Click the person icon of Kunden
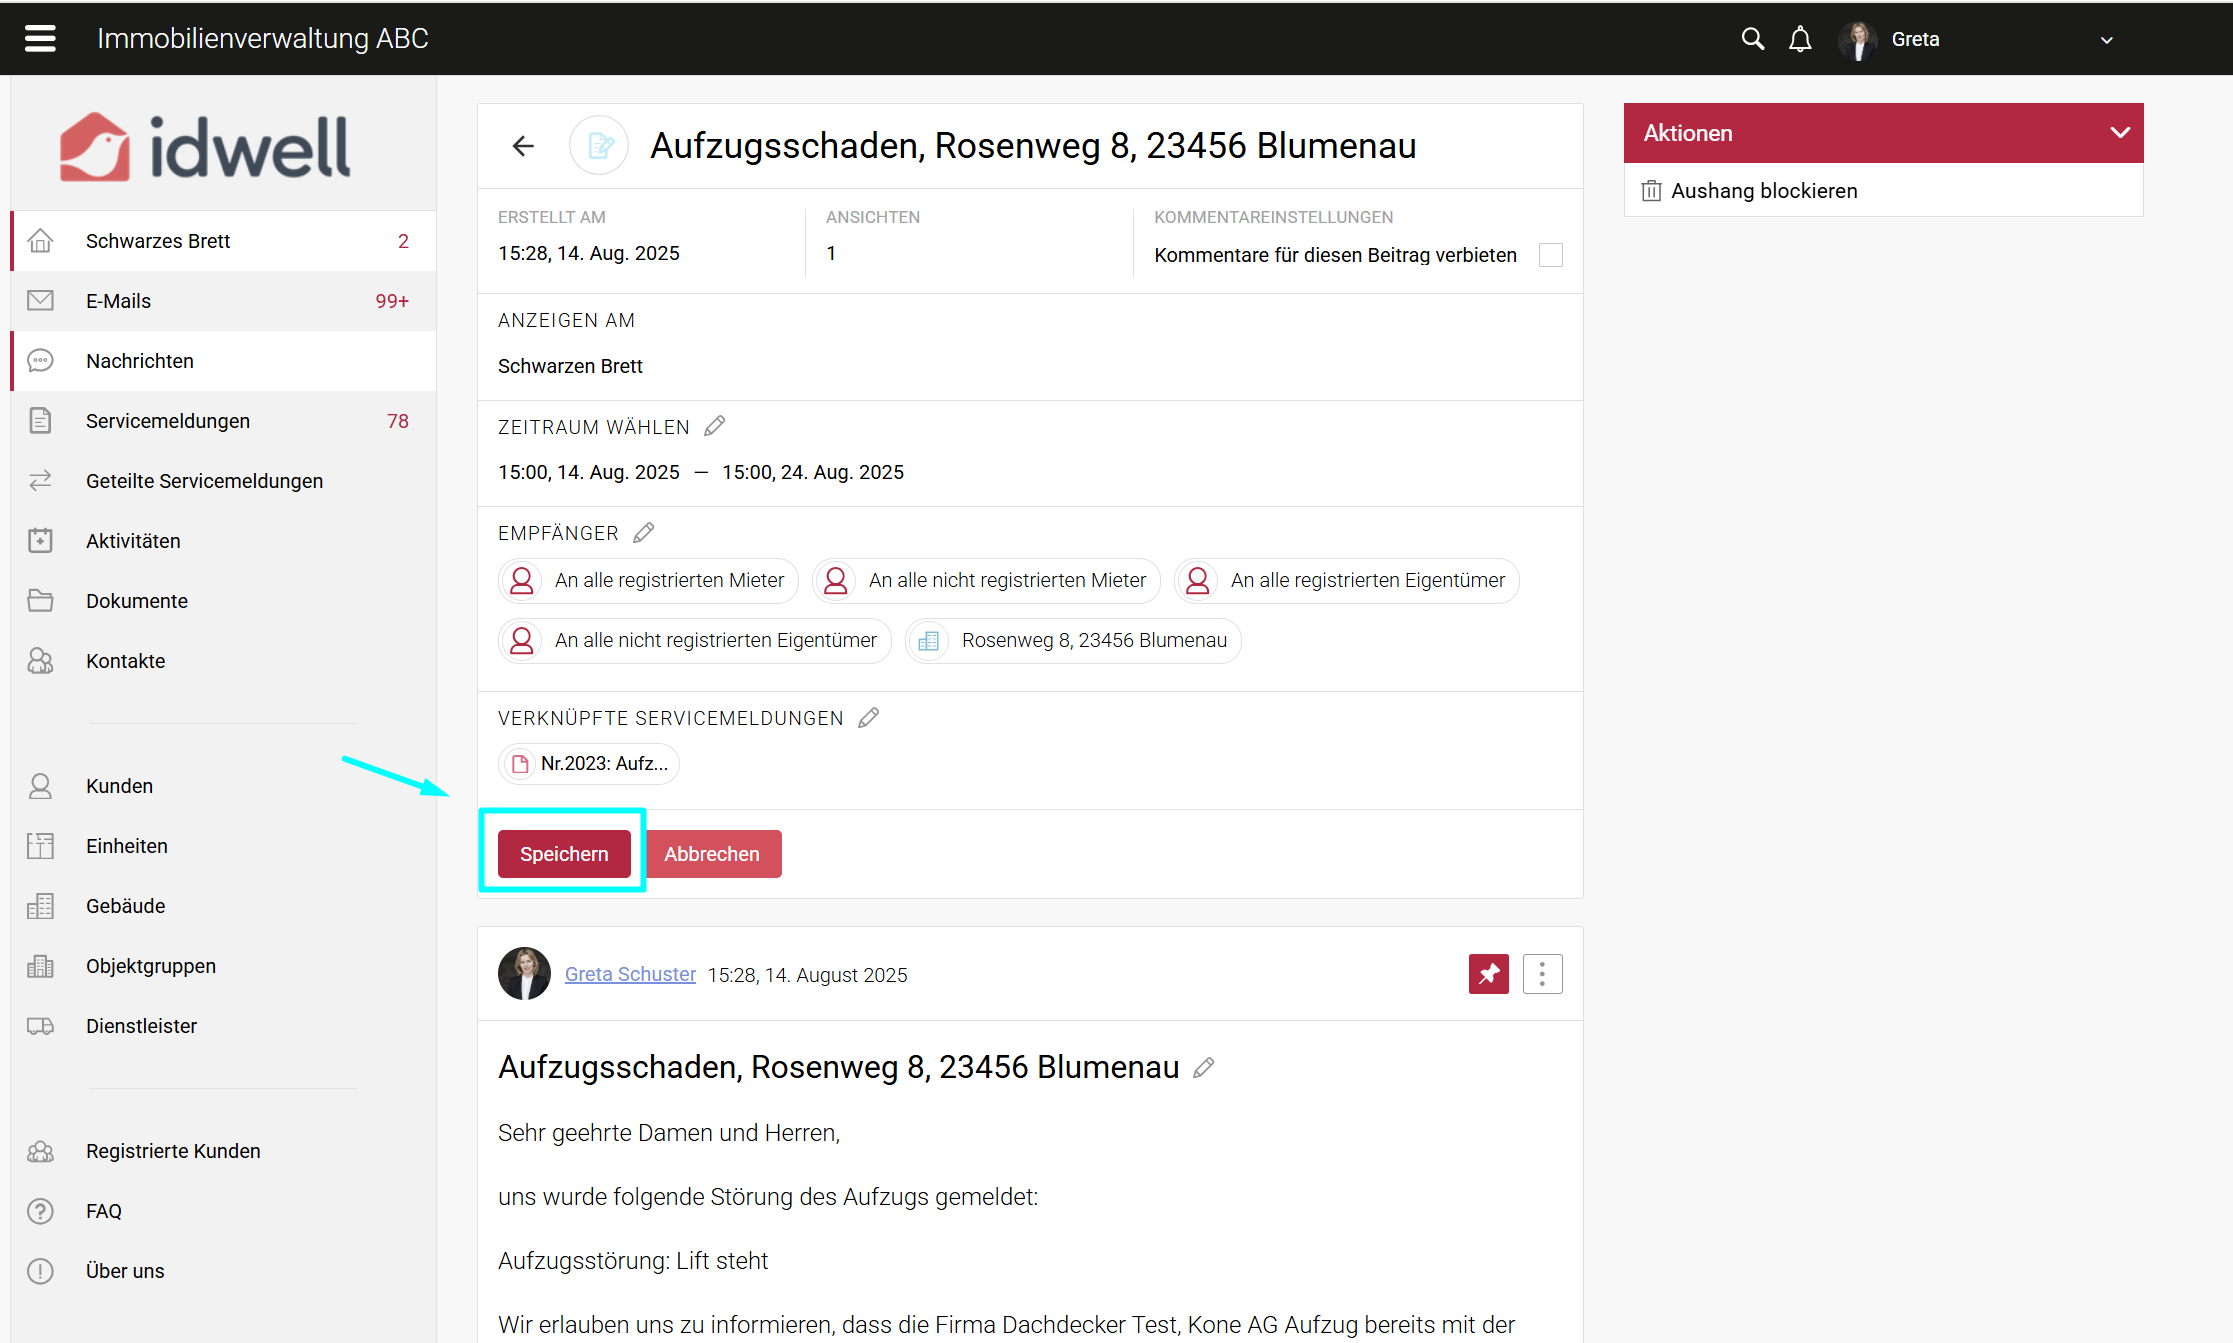The height and width of the screenshot is (1343, 2233). tap(40, 786)
